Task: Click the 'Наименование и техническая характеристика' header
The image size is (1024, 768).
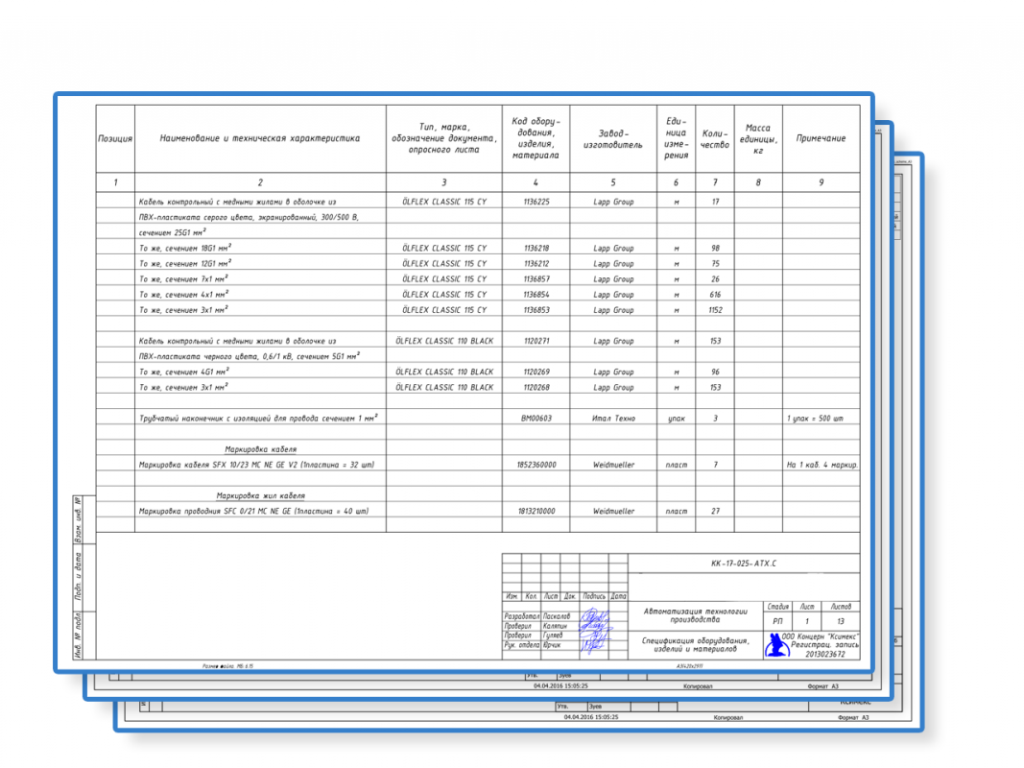Action: tap(260, 138)
